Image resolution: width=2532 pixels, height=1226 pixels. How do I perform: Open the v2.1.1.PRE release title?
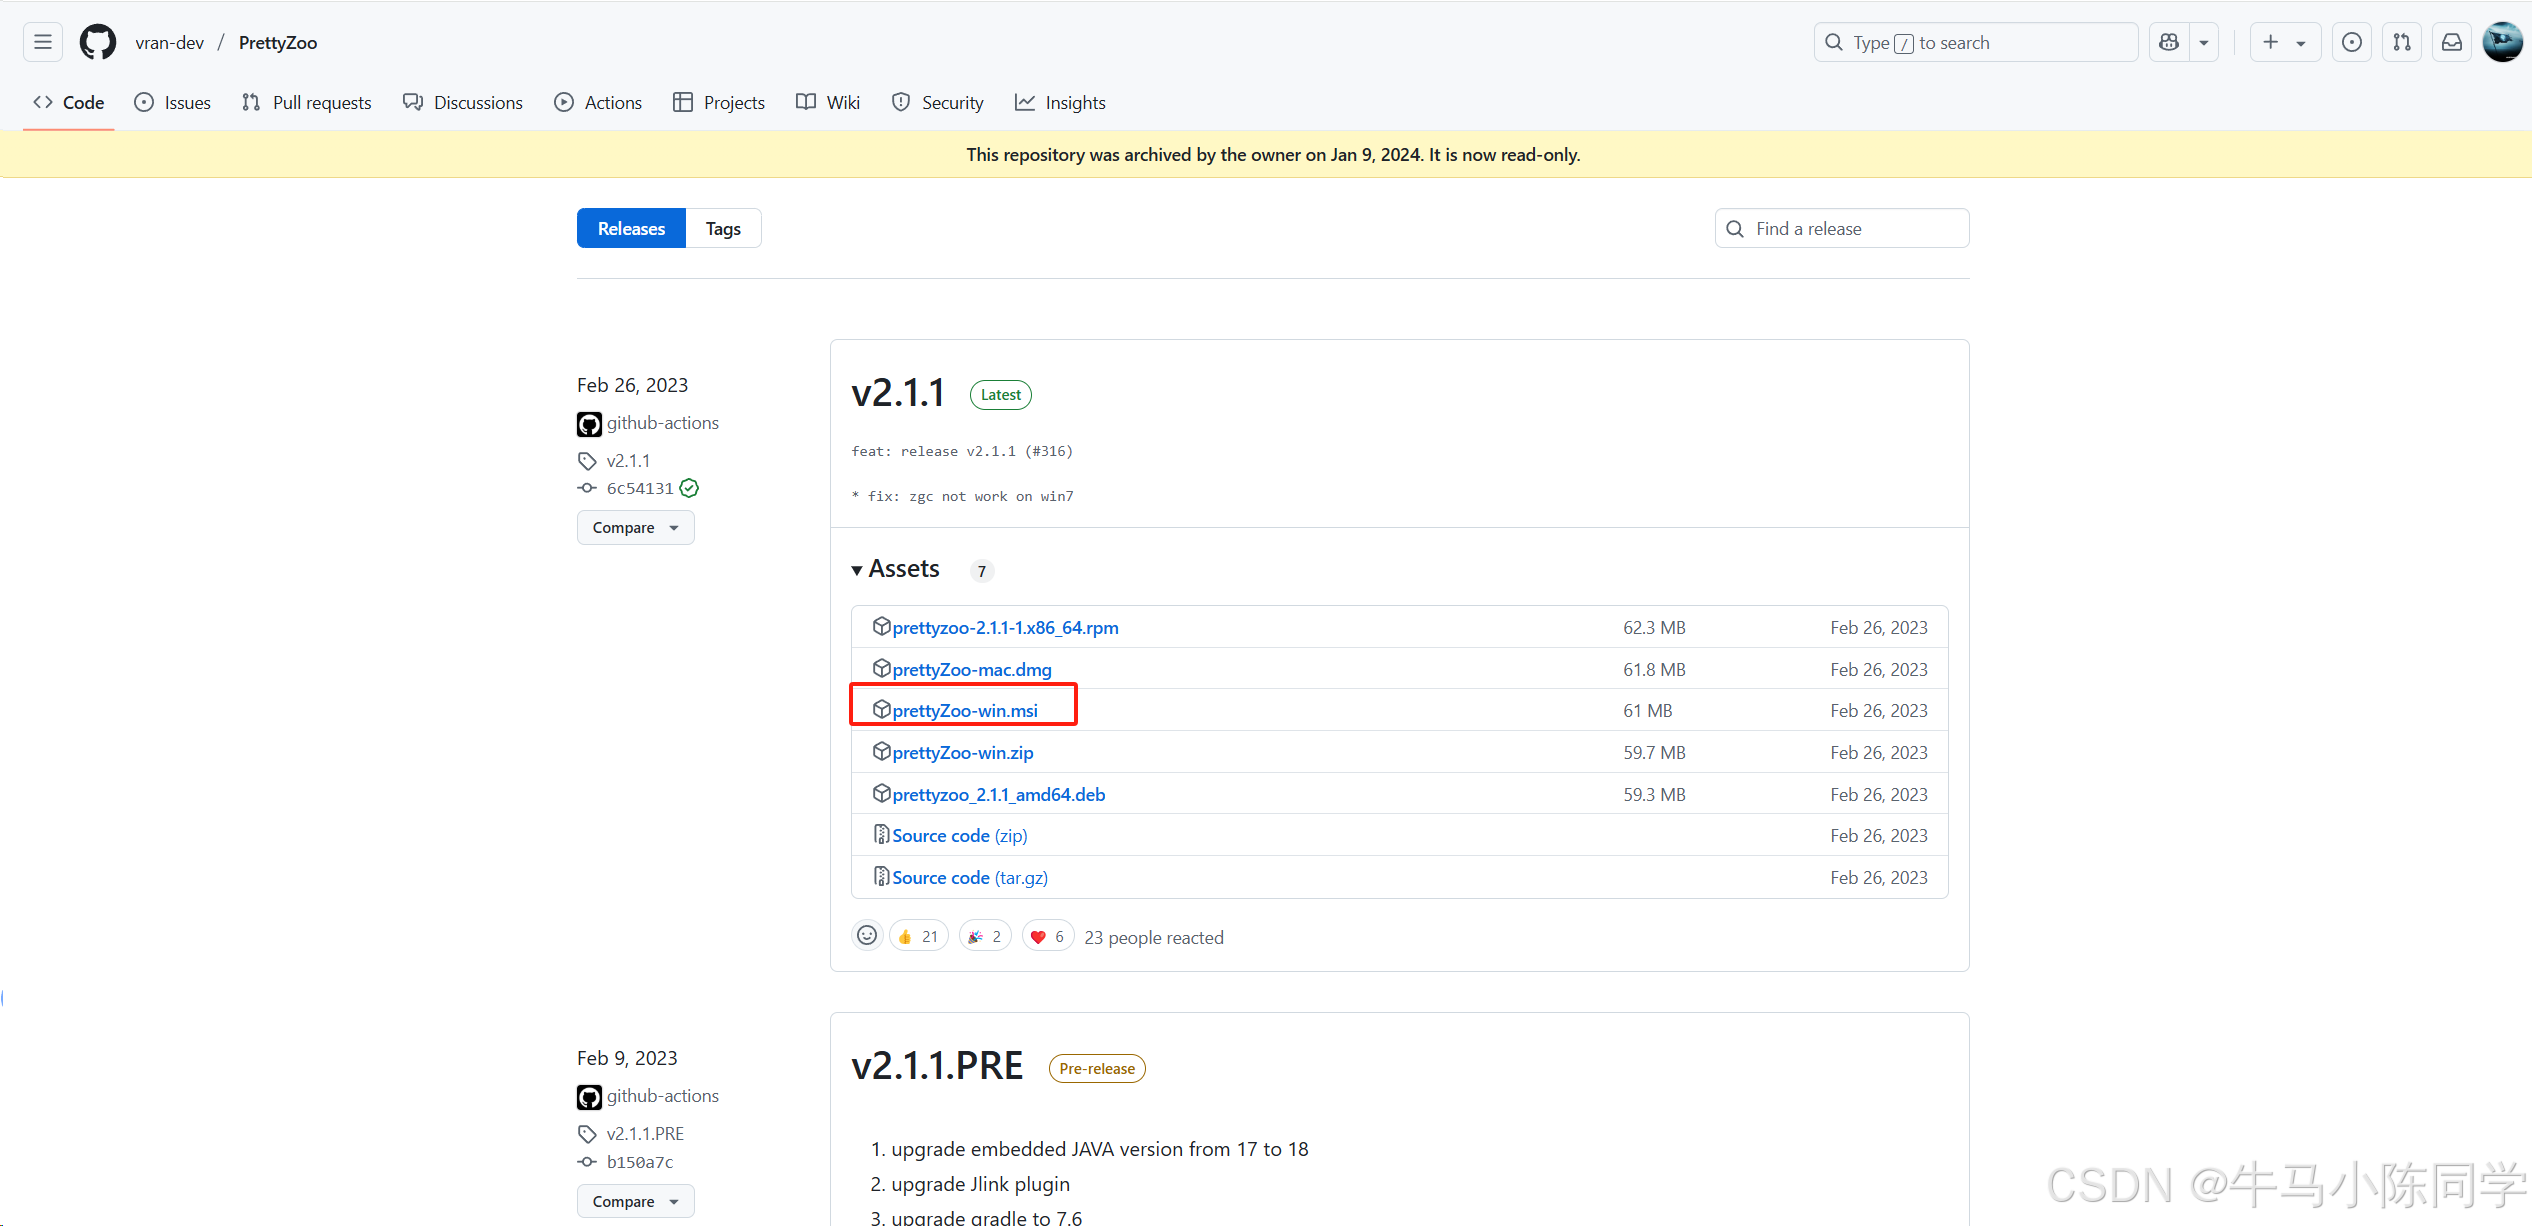(x=937, y=1066)
